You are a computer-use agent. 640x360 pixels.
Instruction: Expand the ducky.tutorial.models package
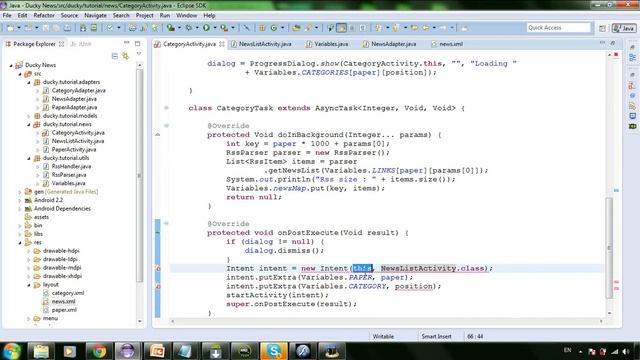point(29,116)
